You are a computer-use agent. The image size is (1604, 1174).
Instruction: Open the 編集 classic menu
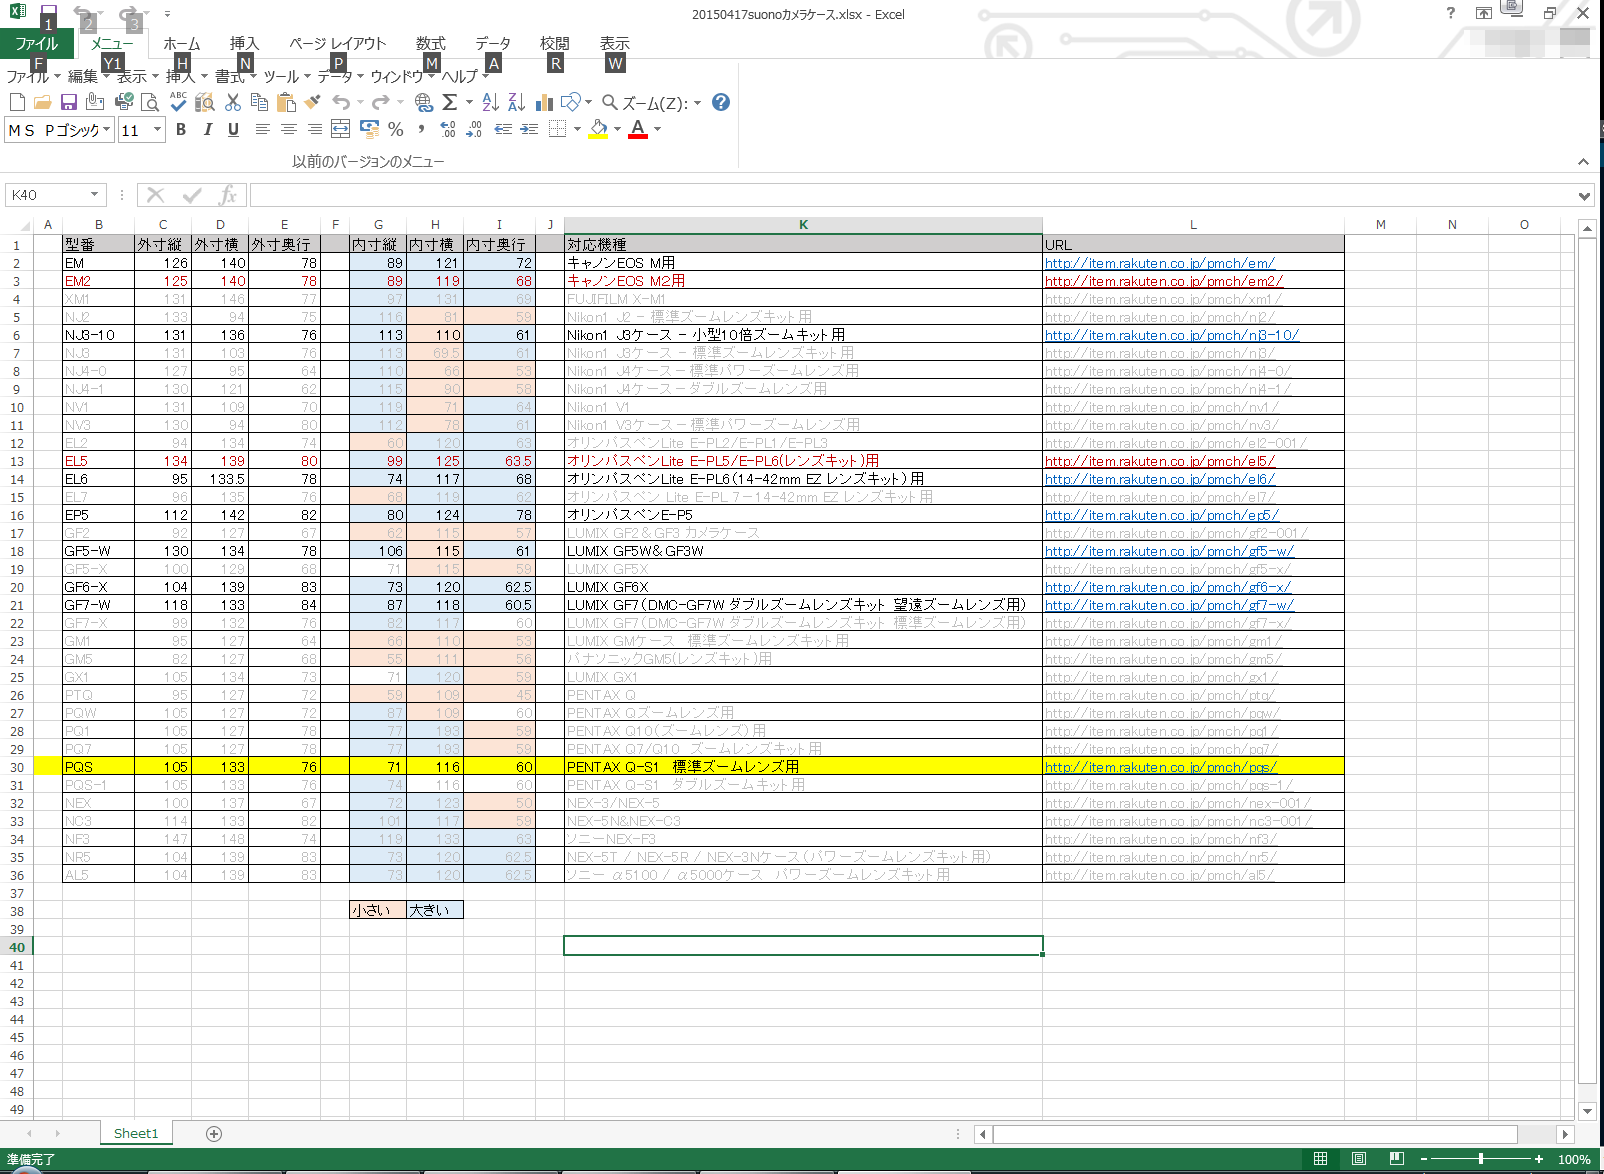point(88,76)
